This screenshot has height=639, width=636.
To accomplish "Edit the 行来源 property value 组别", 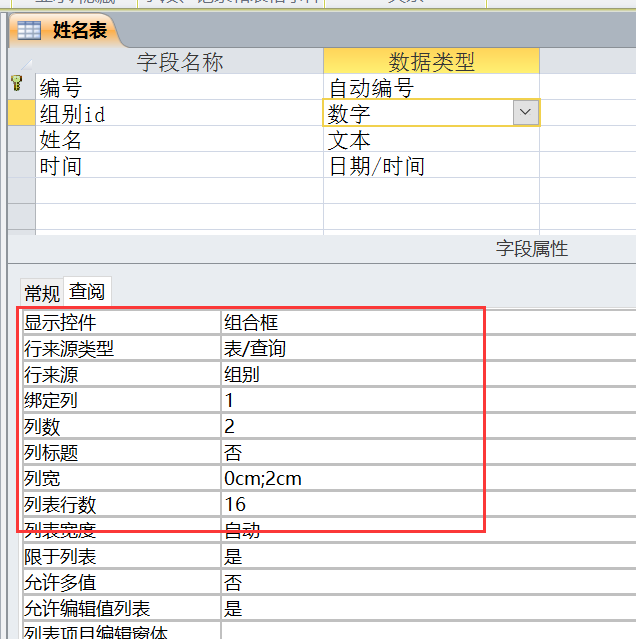I will click(x=350, y=374).
